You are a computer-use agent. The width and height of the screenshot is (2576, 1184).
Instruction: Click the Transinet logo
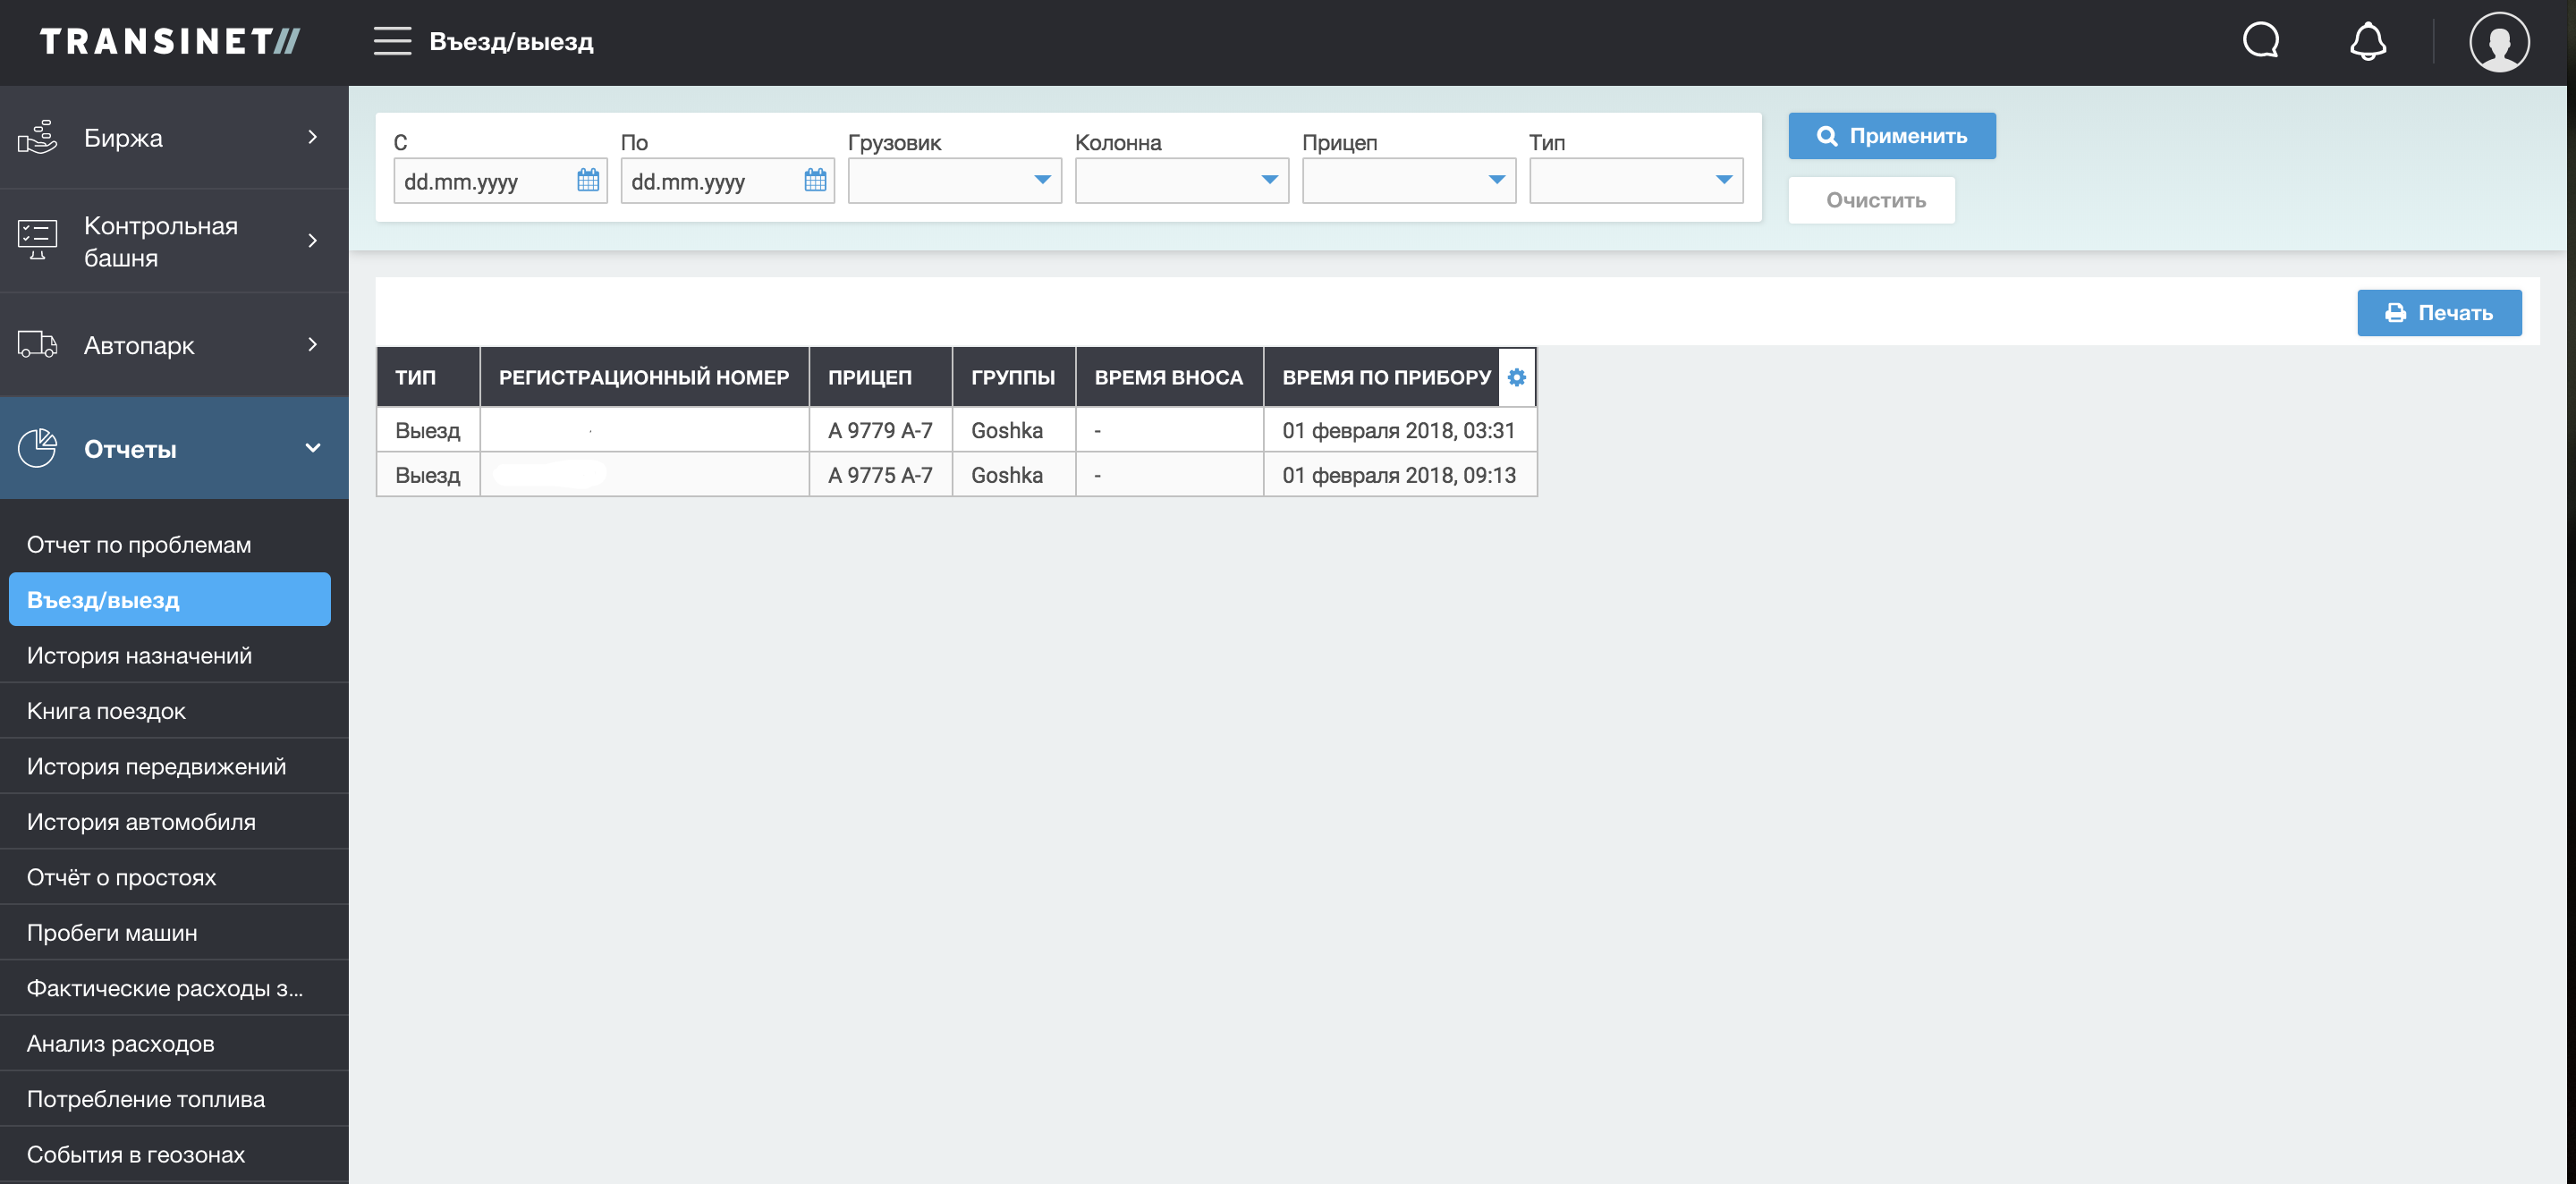(169, 41)
